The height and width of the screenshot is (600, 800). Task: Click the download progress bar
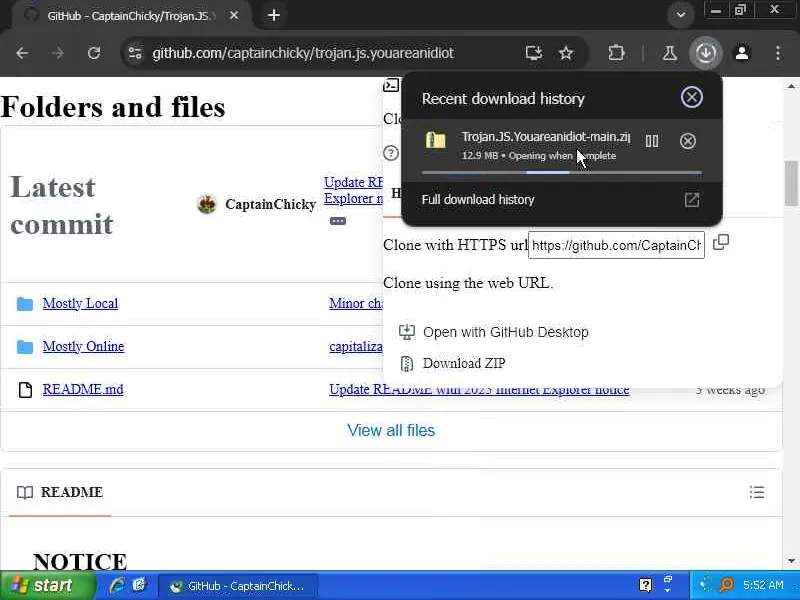tap(562, 172)
